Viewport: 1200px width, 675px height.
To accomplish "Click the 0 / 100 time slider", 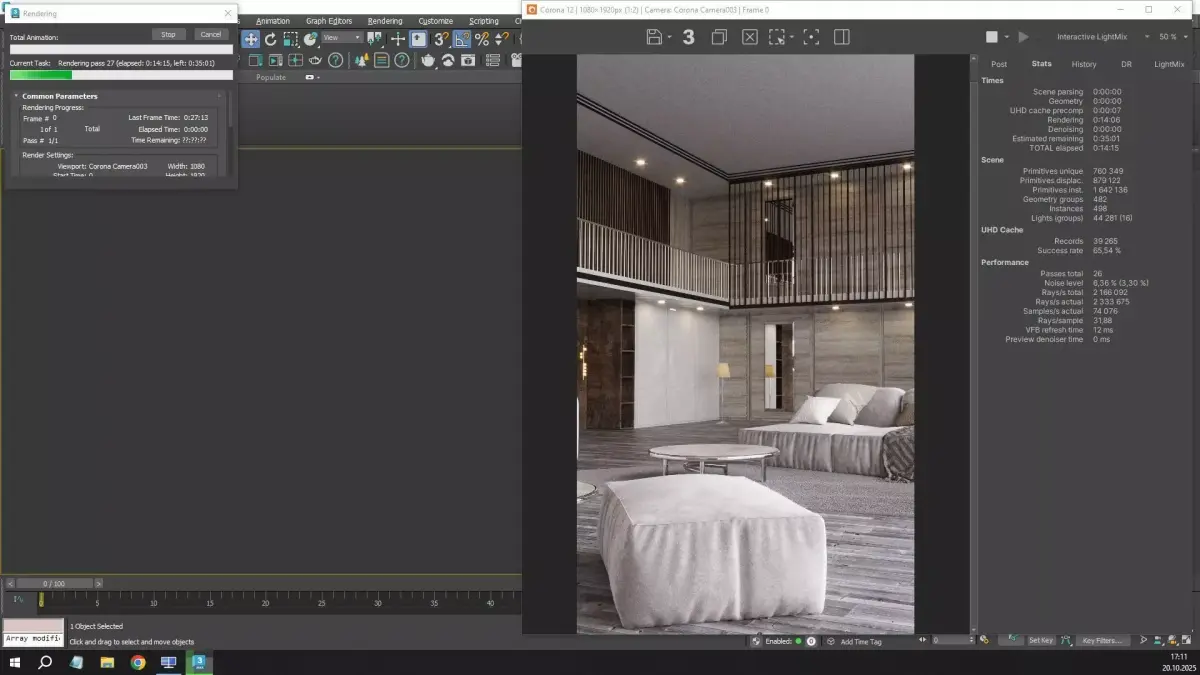I will coord(55,583).
